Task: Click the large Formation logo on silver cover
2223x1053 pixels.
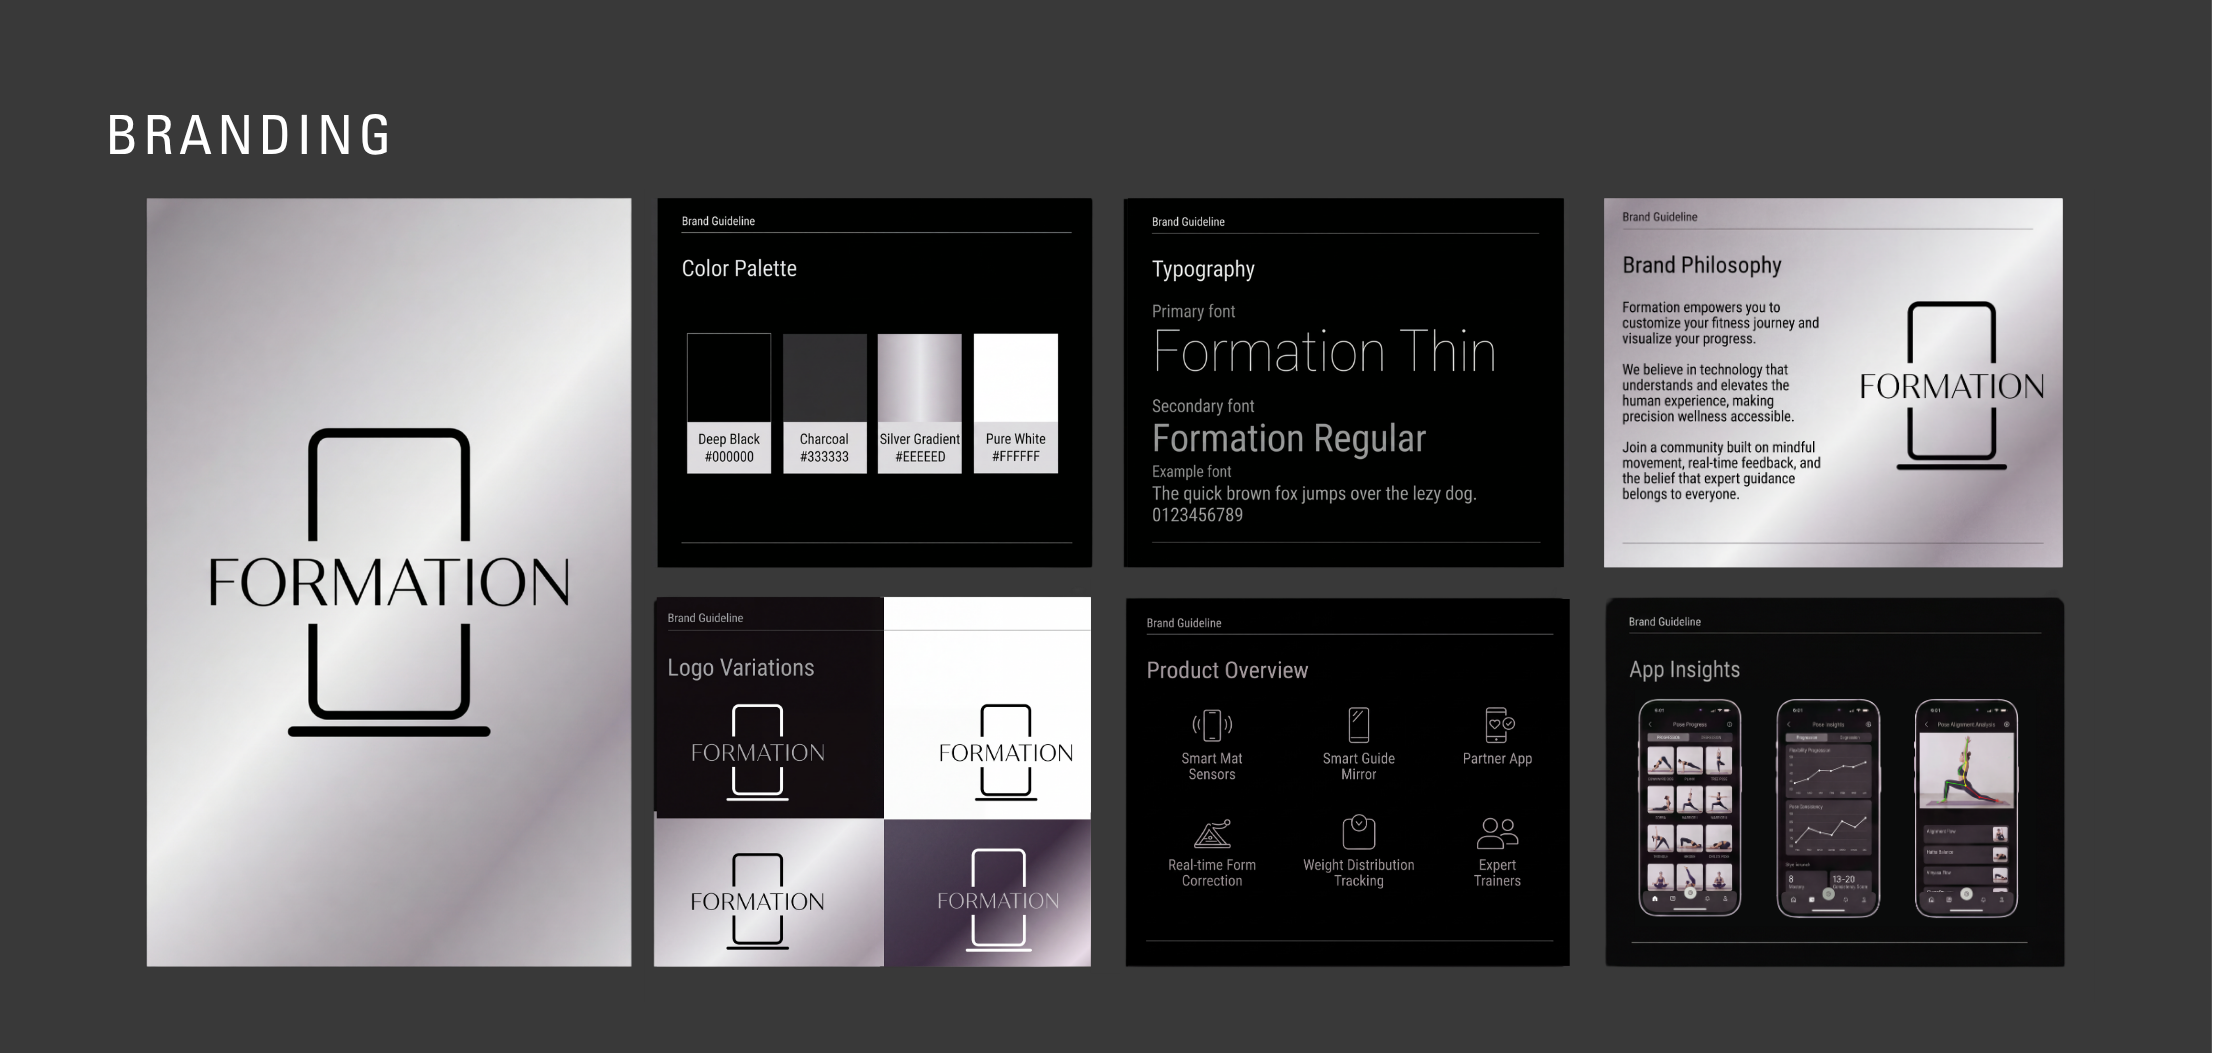Action: [x=389, y=582]
